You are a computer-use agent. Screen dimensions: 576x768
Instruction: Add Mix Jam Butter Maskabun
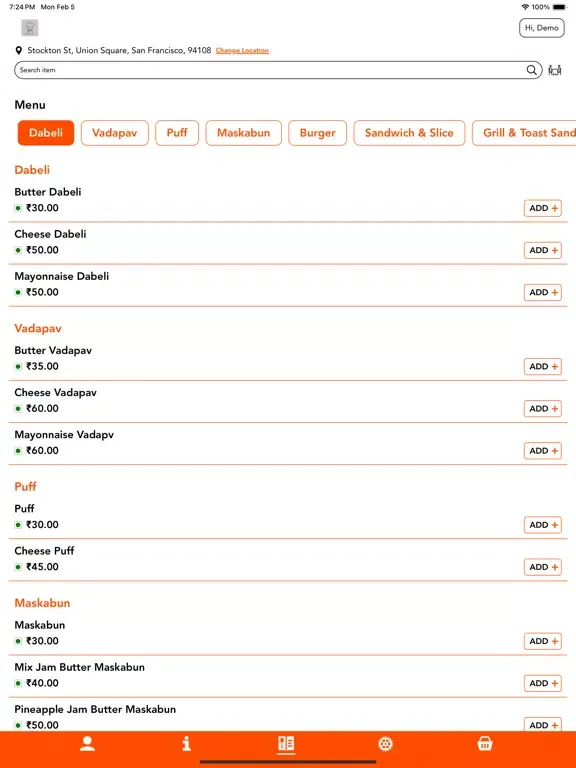tap(543, 683)
